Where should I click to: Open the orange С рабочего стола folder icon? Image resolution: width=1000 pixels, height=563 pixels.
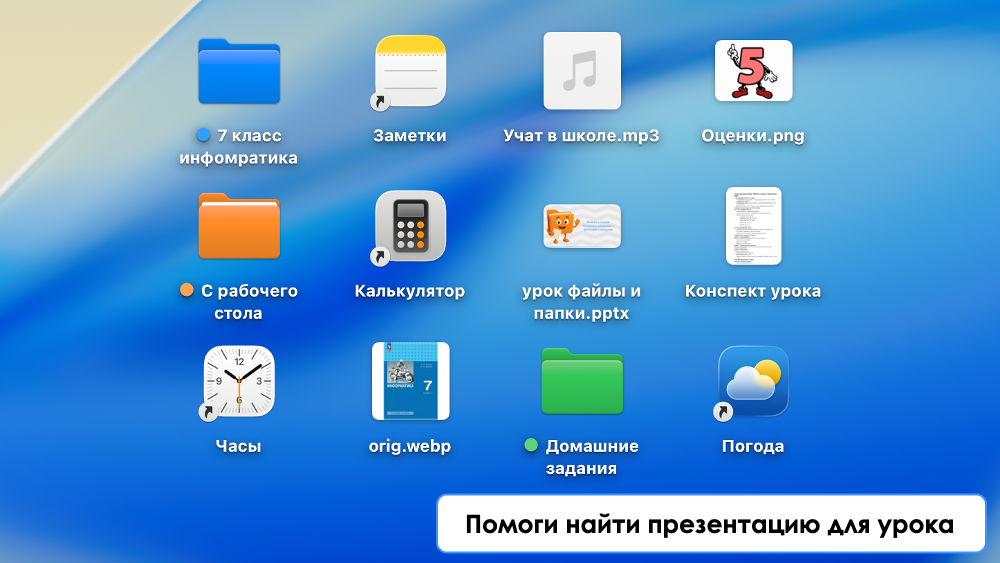click(x=239, y=226)
